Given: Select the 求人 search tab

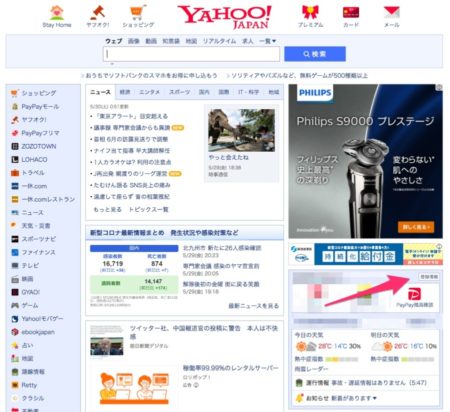Looking at the screenshot, I should tap(247, 41).
